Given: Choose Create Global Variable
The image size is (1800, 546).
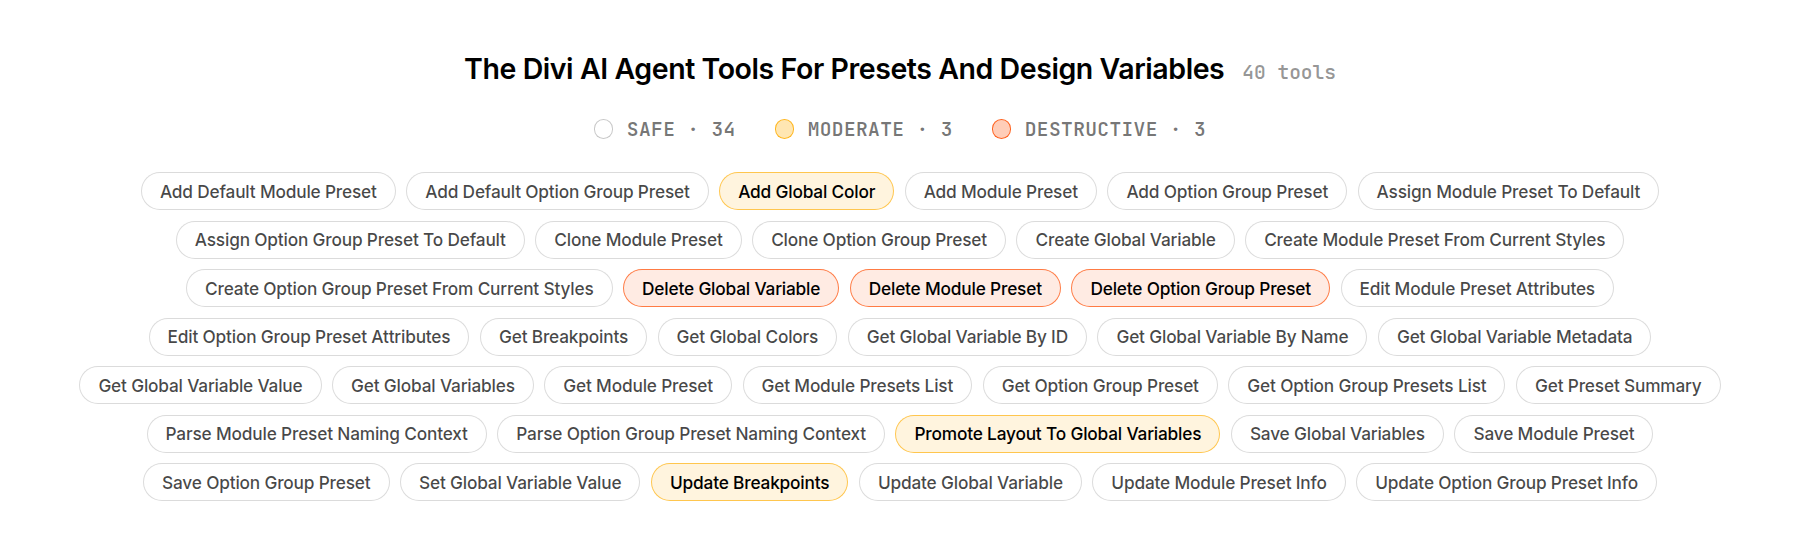Looking at the screenshot, I should [x=1125, y=240].
